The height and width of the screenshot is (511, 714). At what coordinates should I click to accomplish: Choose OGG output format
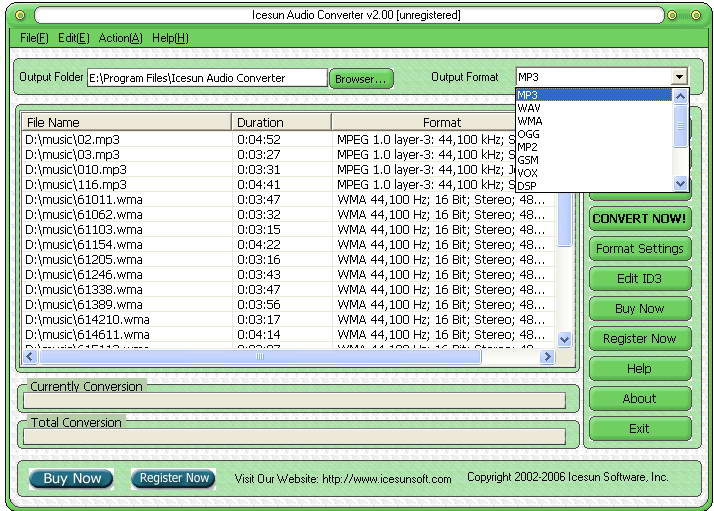(593, 134)
